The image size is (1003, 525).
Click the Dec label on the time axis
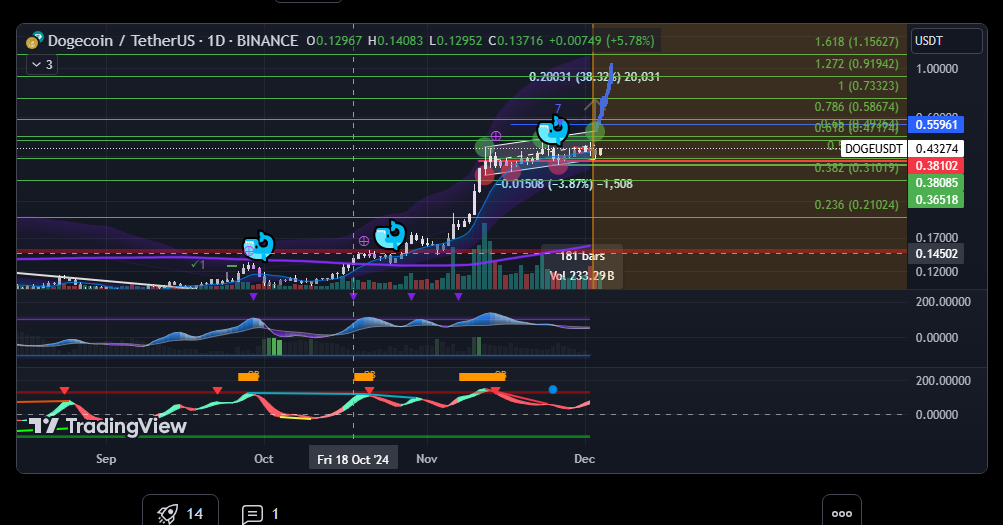point(585,458)
